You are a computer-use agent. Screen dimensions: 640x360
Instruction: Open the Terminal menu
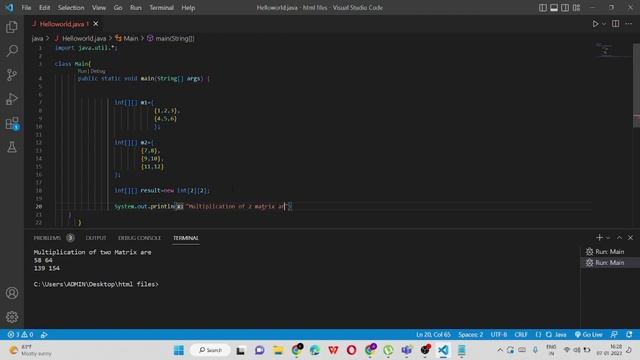tap(161, 7)
